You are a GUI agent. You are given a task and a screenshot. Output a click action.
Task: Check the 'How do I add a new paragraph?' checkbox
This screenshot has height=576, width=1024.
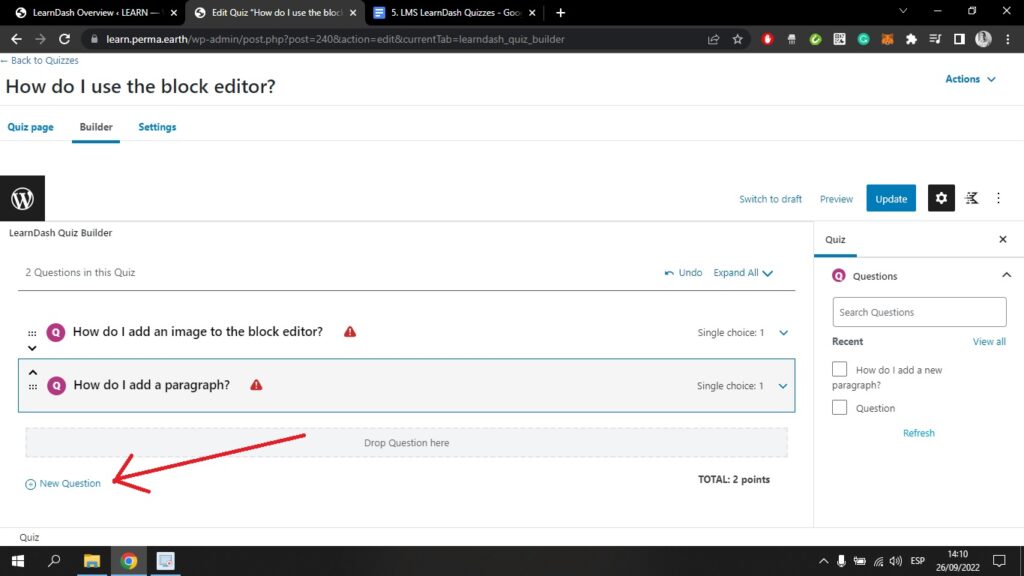(x=840, y=369)
